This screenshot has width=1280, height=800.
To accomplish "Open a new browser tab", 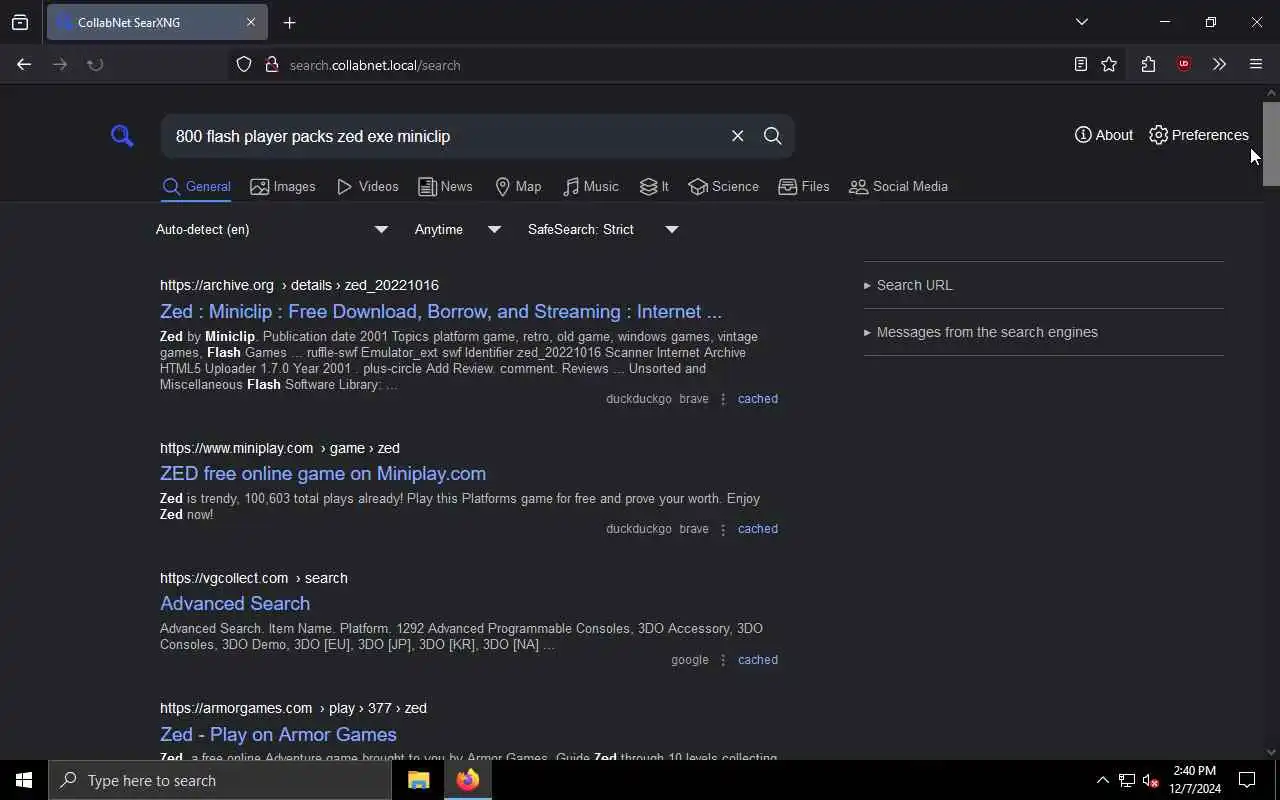I will [x=290, y=22].
